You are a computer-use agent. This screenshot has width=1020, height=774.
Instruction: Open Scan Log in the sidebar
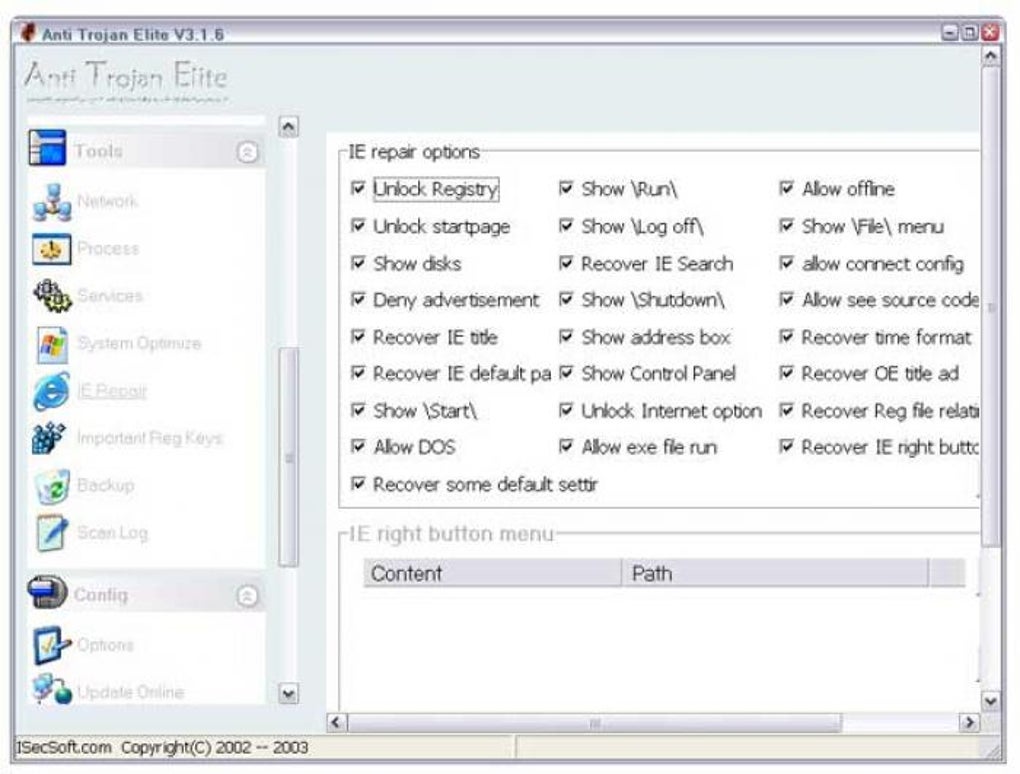coord(113,533)
